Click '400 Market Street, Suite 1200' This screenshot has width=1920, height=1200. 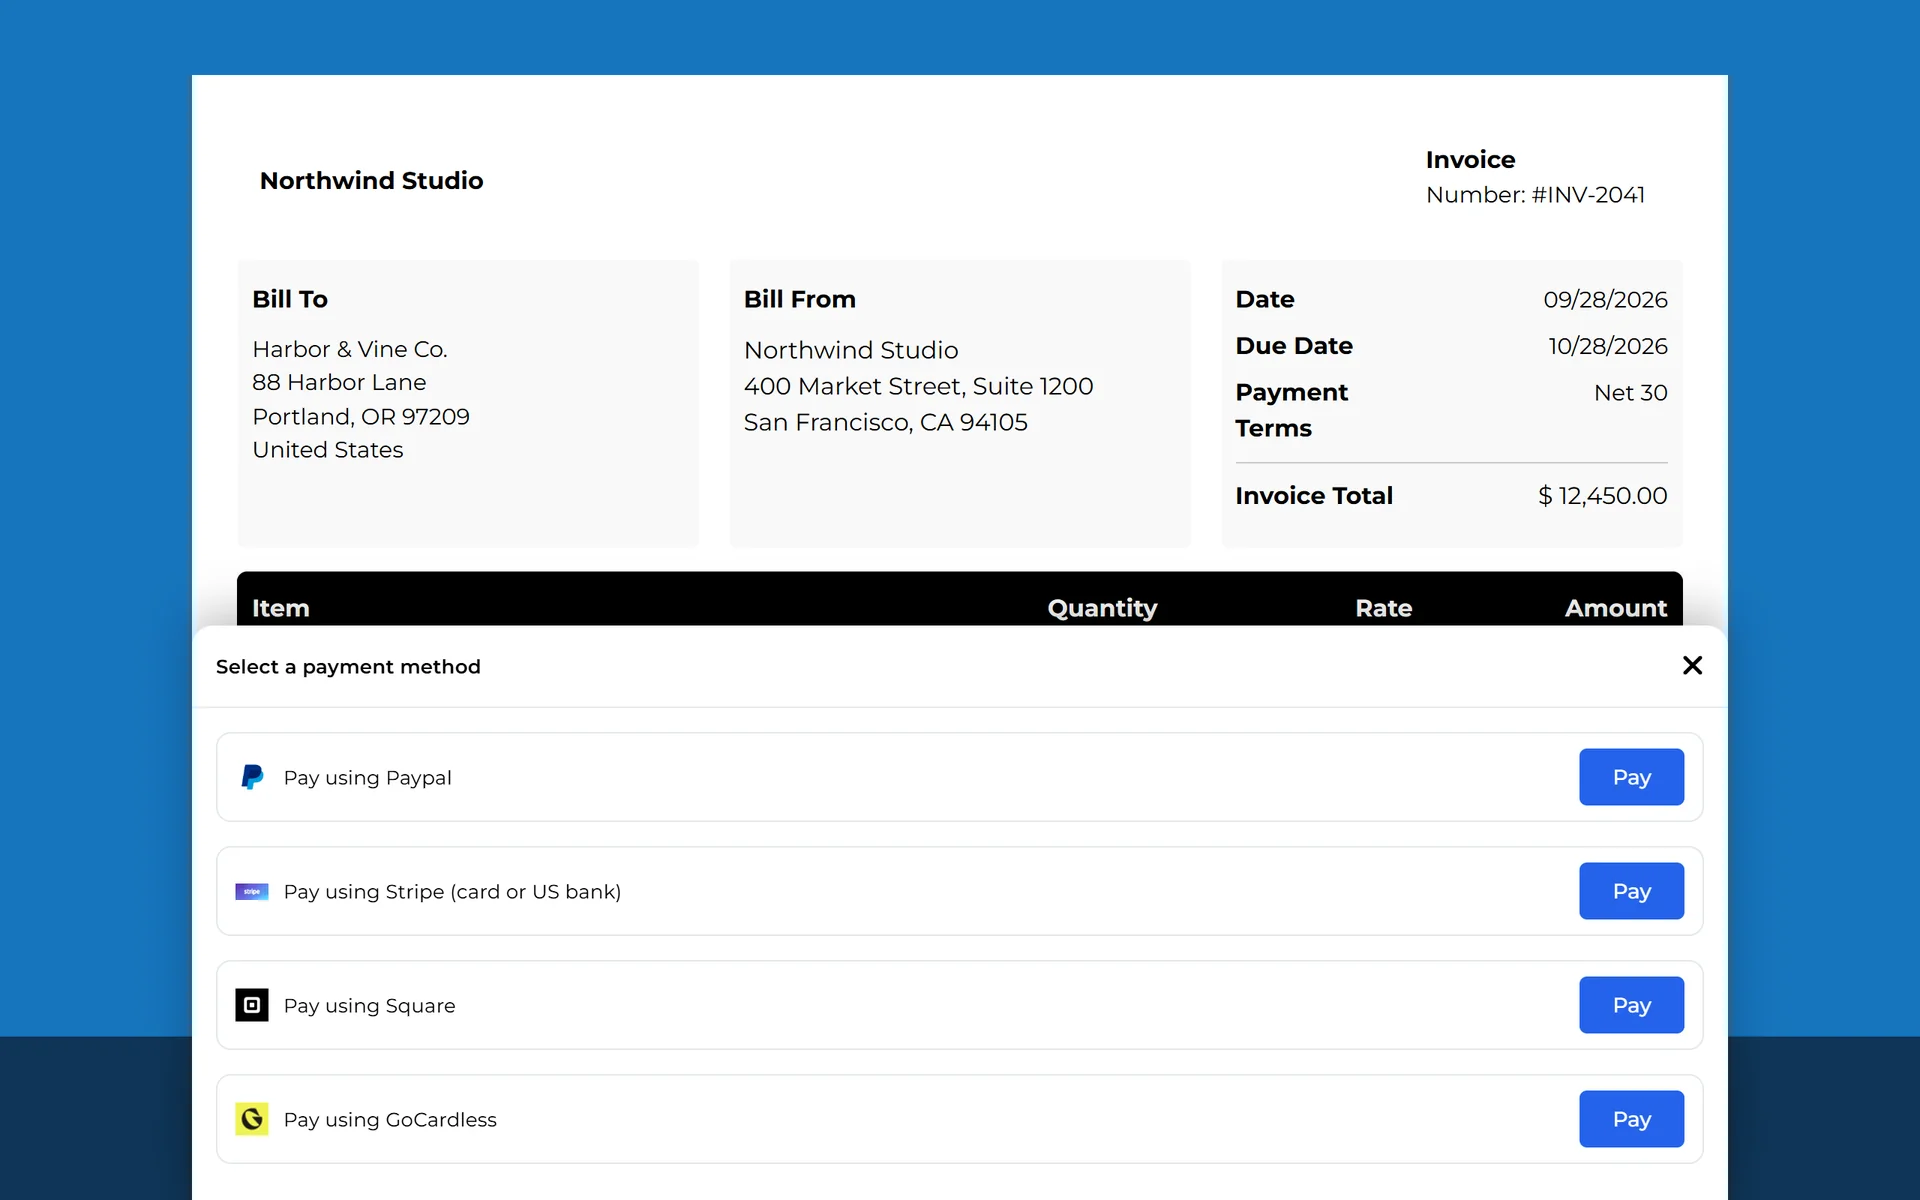pos(918,386)
